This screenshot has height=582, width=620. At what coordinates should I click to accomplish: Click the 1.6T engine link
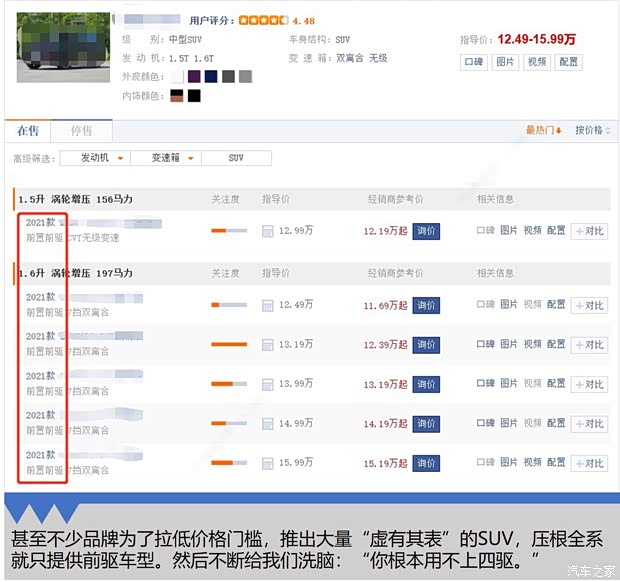pyautogui.click(x=204, y=59)
